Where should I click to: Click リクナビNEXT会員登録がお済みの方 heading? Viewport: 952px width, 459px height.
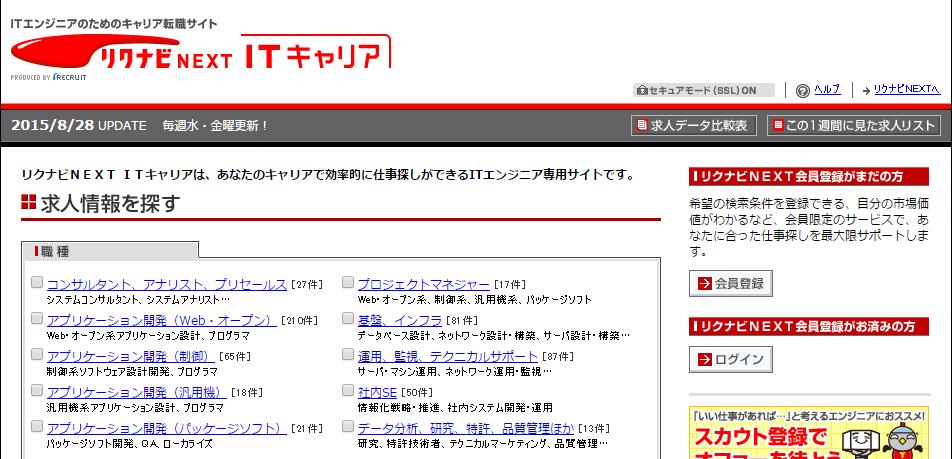click(809, 326)
